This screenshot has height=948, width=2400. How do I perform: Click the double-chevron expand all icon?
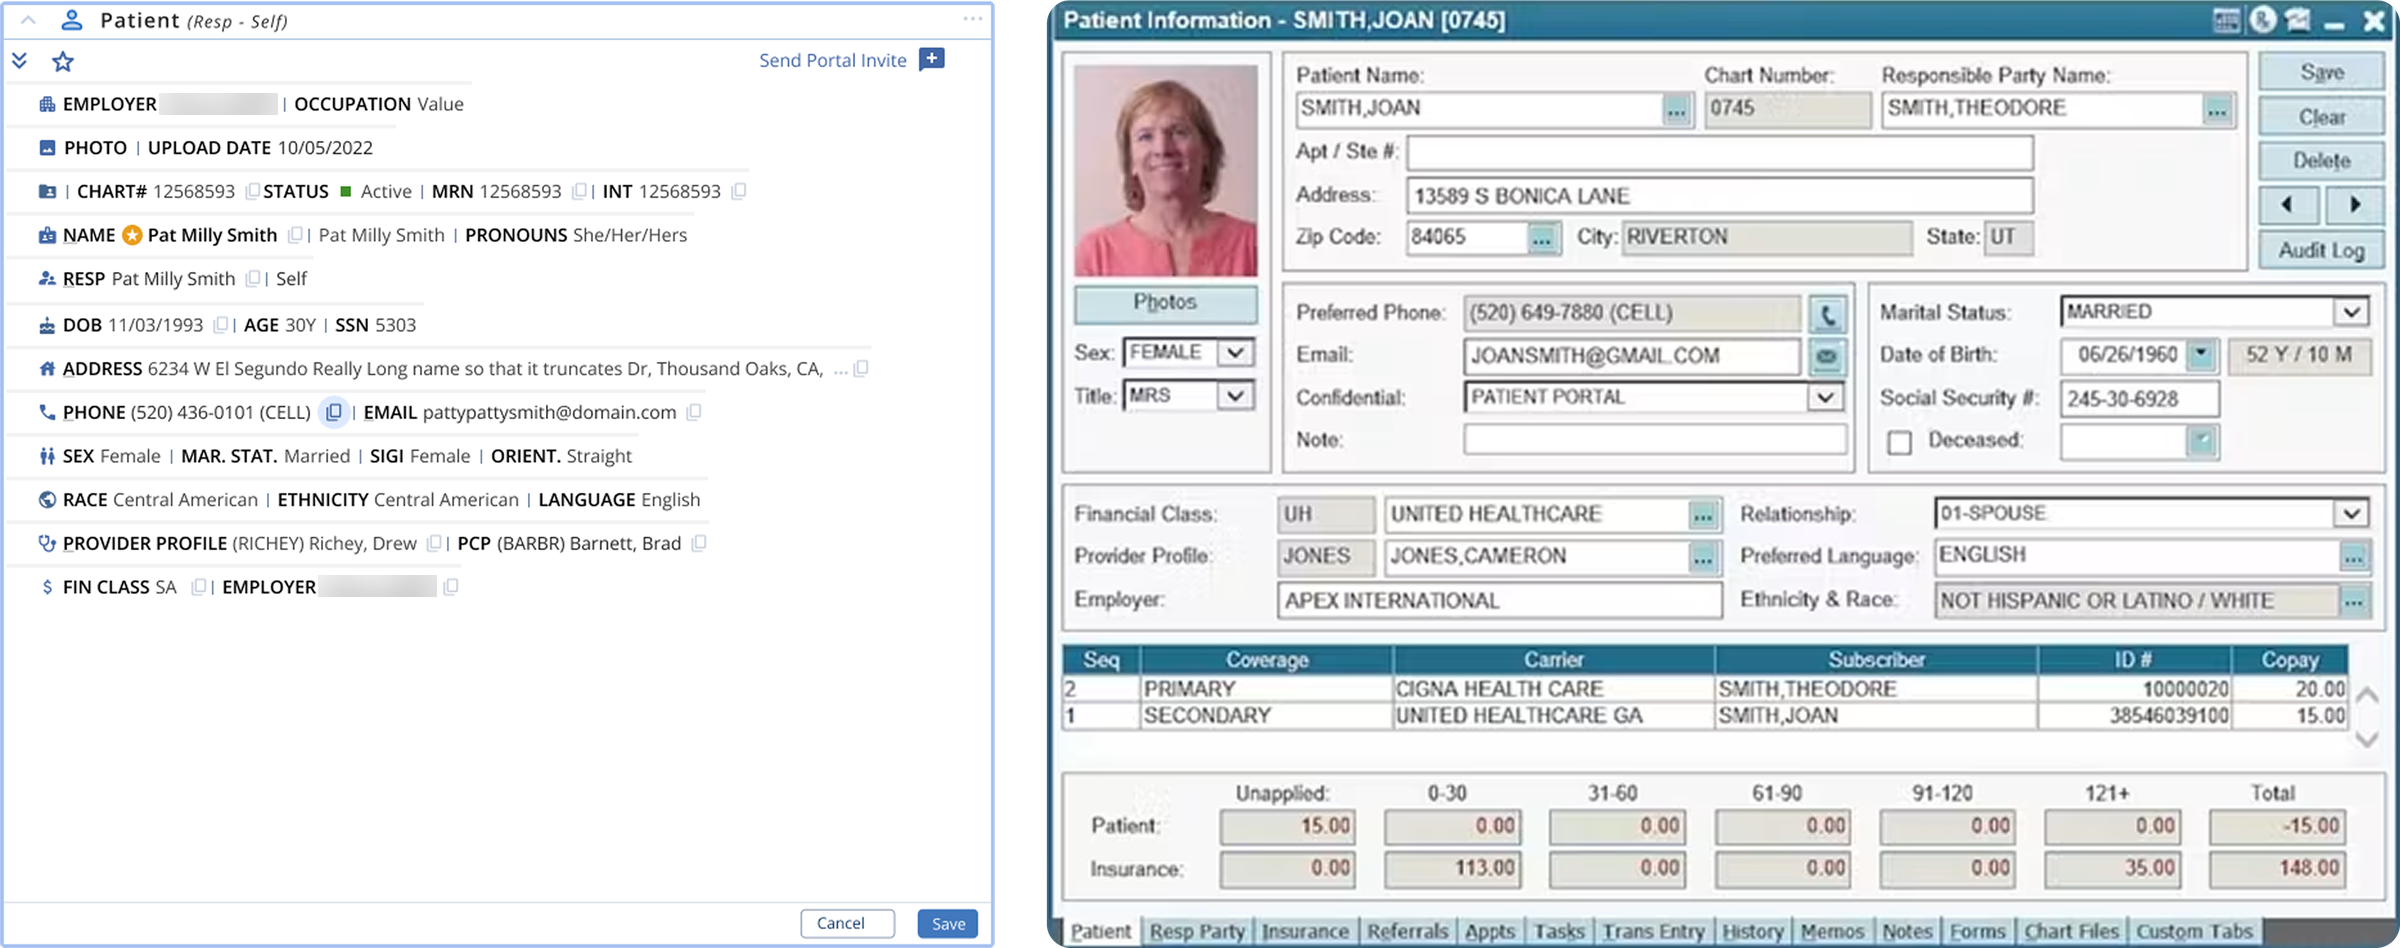click(x=19, y=61)
